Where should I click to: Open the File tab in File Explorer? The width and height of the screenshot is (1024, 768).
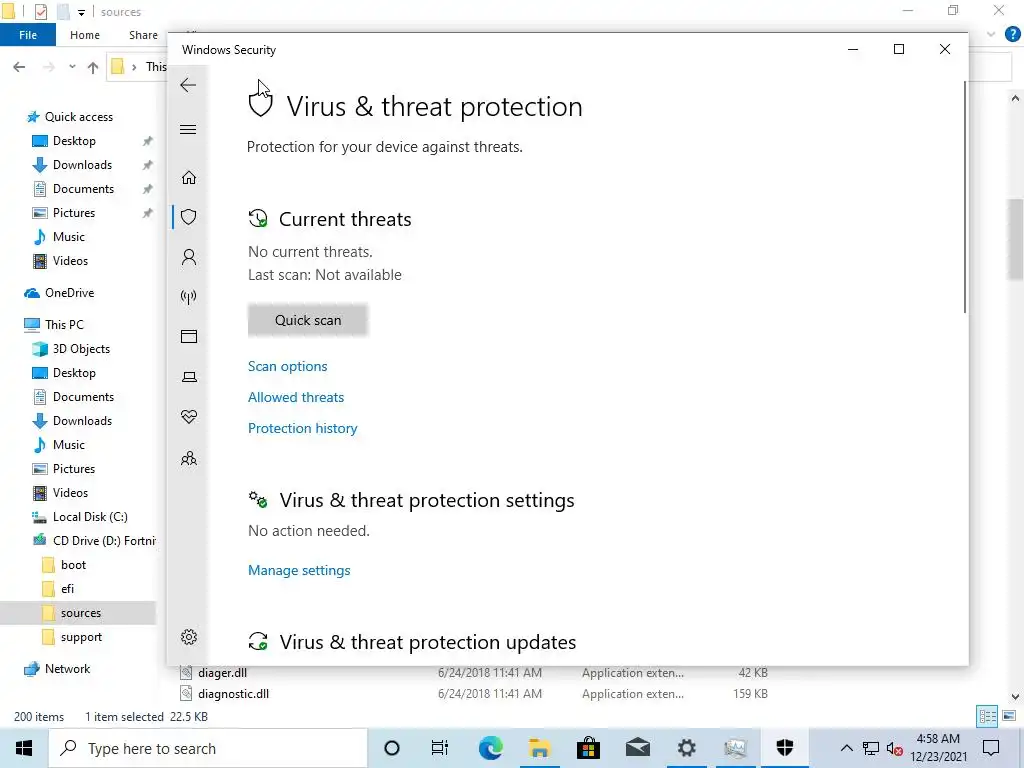(28, 35)
